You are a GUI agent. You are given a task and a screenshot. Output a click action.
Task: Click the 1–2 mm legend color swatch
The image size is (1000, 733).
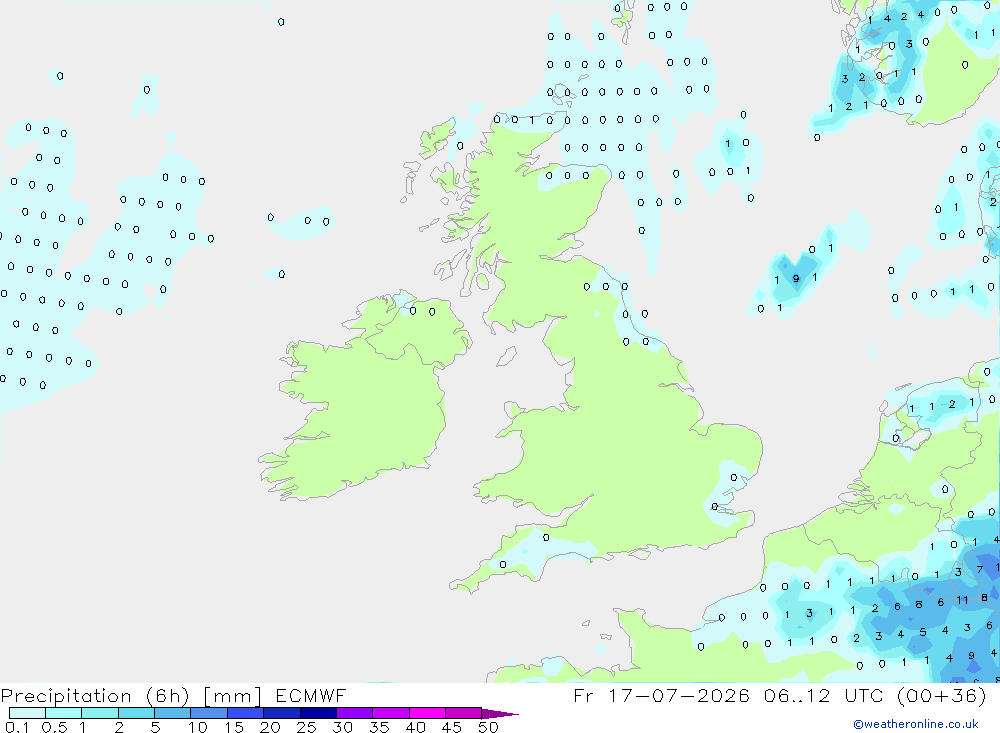point(100,713)
